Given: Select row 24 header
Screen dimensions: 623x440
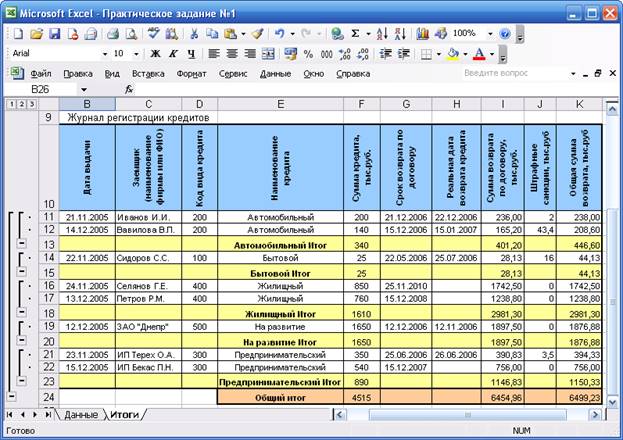Looking at the screenshot, I should click(48, 397).
